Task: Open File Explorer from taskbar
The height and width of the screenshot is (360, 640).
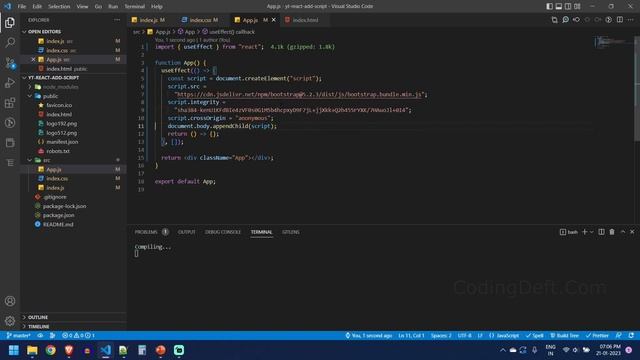Action: [32, 350]
